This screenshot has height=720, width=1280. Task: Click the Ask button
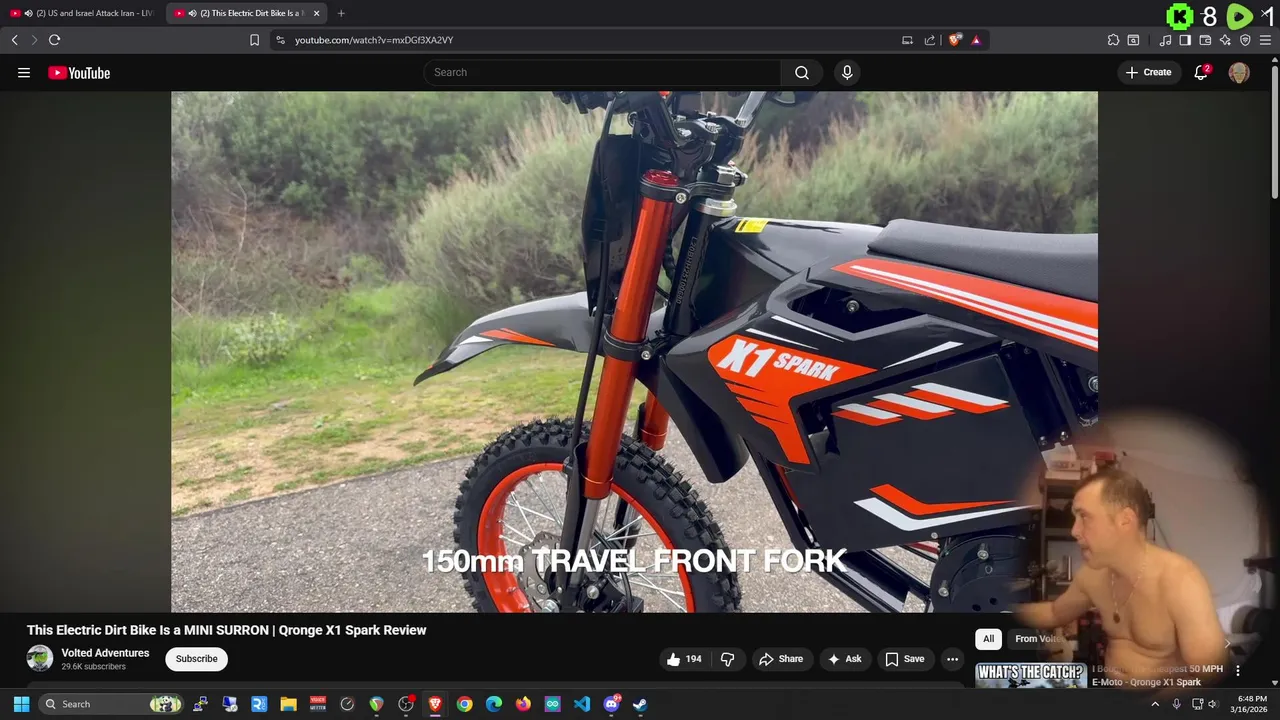point(844,659)
